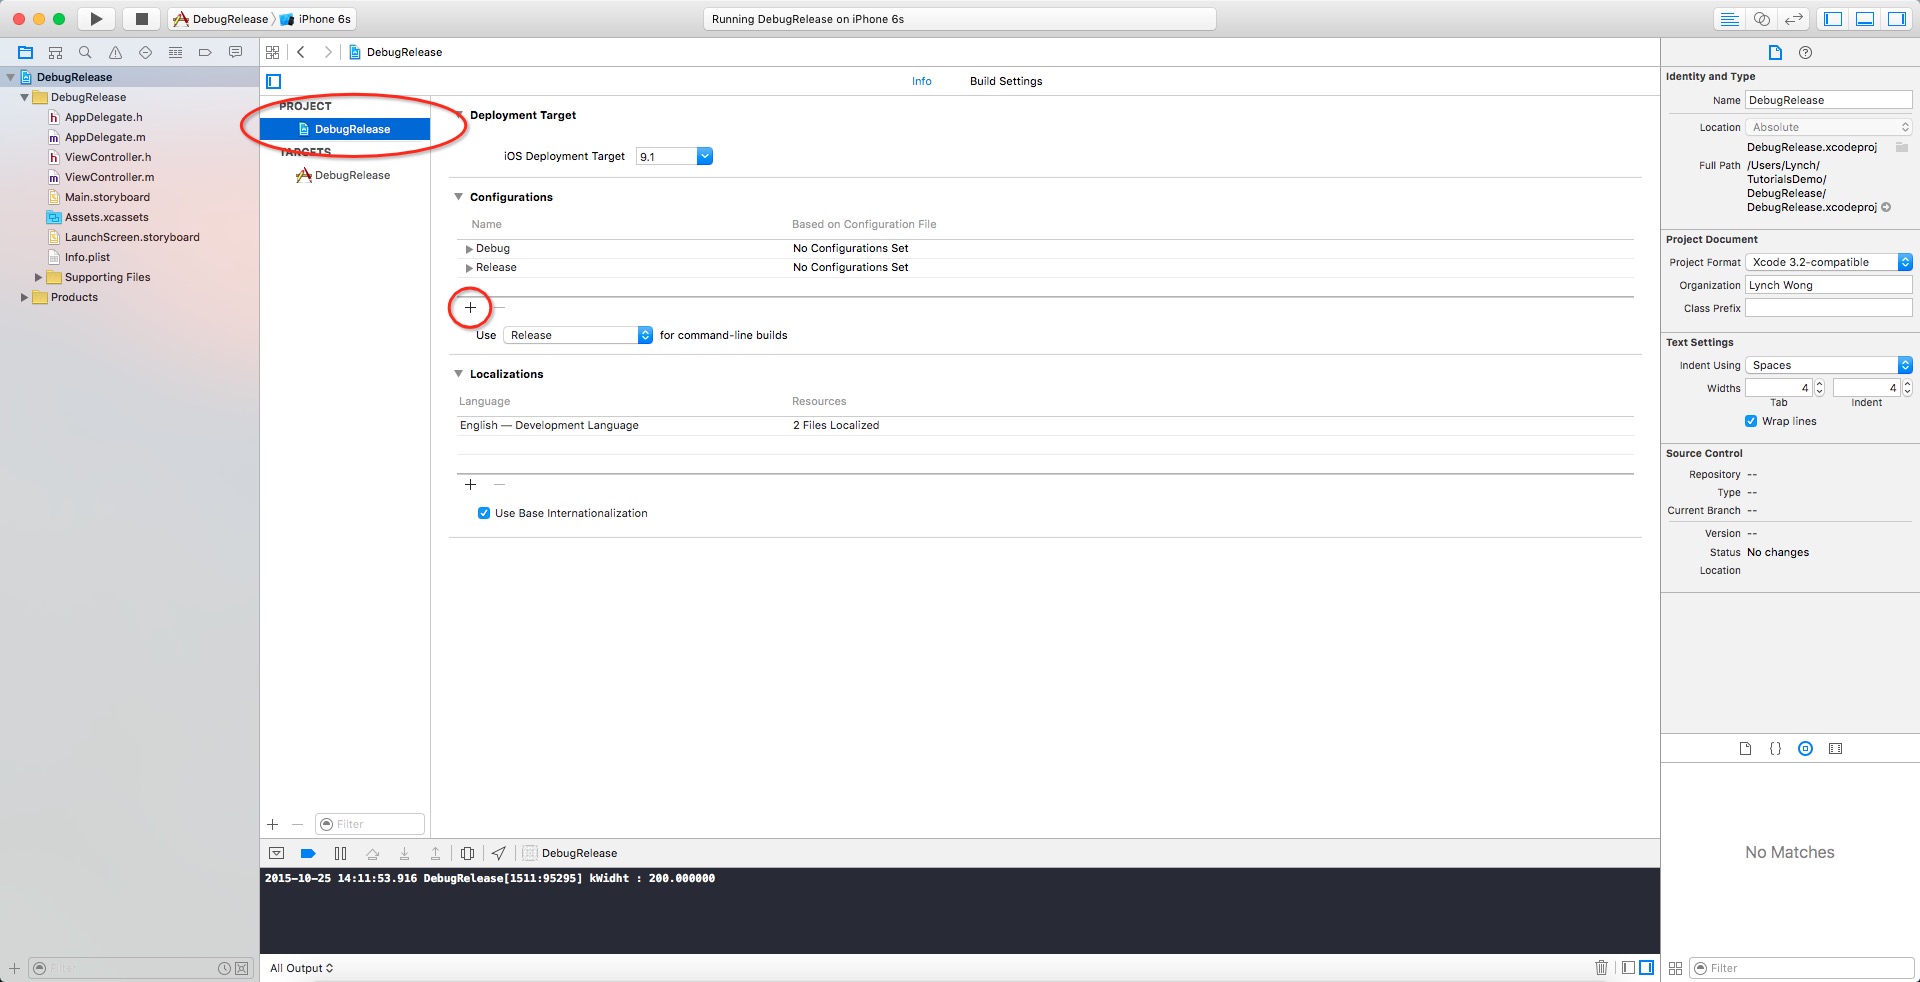
Task: Click the Organization text field
Action: coord(1829,285)
